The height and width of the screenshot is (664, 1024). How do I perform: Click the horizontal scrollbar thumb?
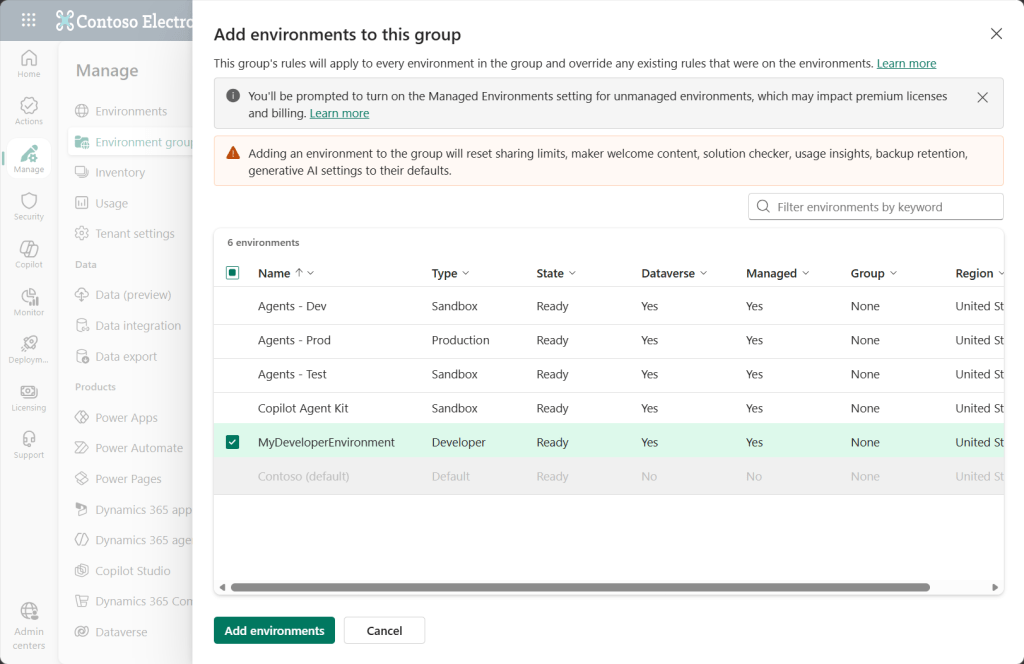(580, 587)
